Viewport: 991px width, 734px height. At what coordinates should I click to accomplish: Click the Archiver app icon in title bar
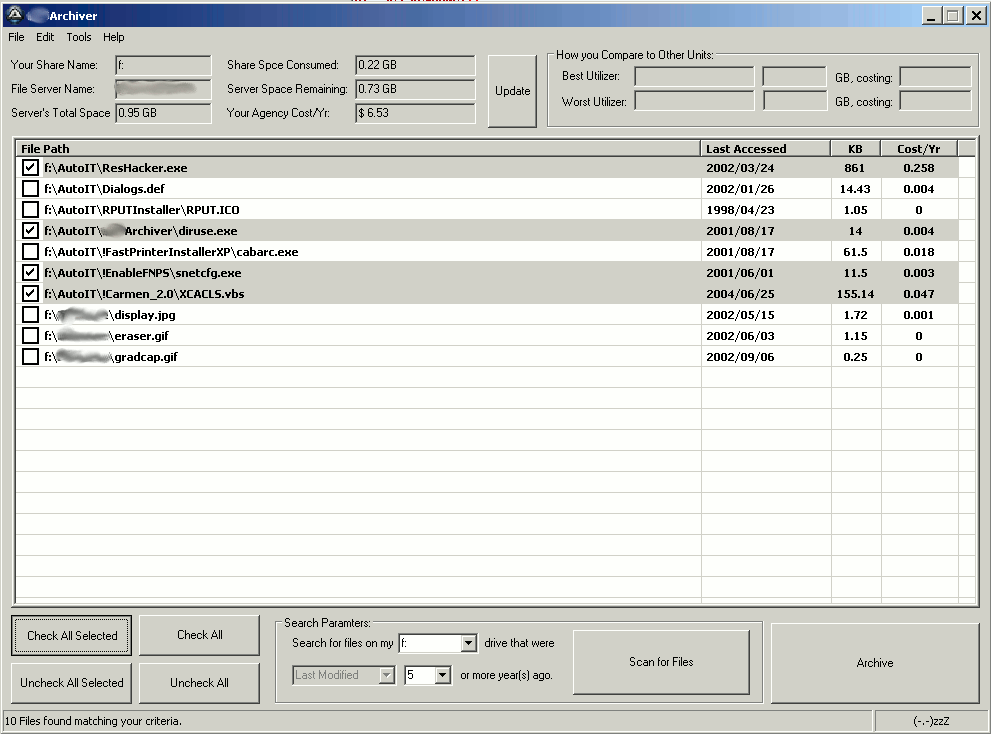[x=15, y=15]
